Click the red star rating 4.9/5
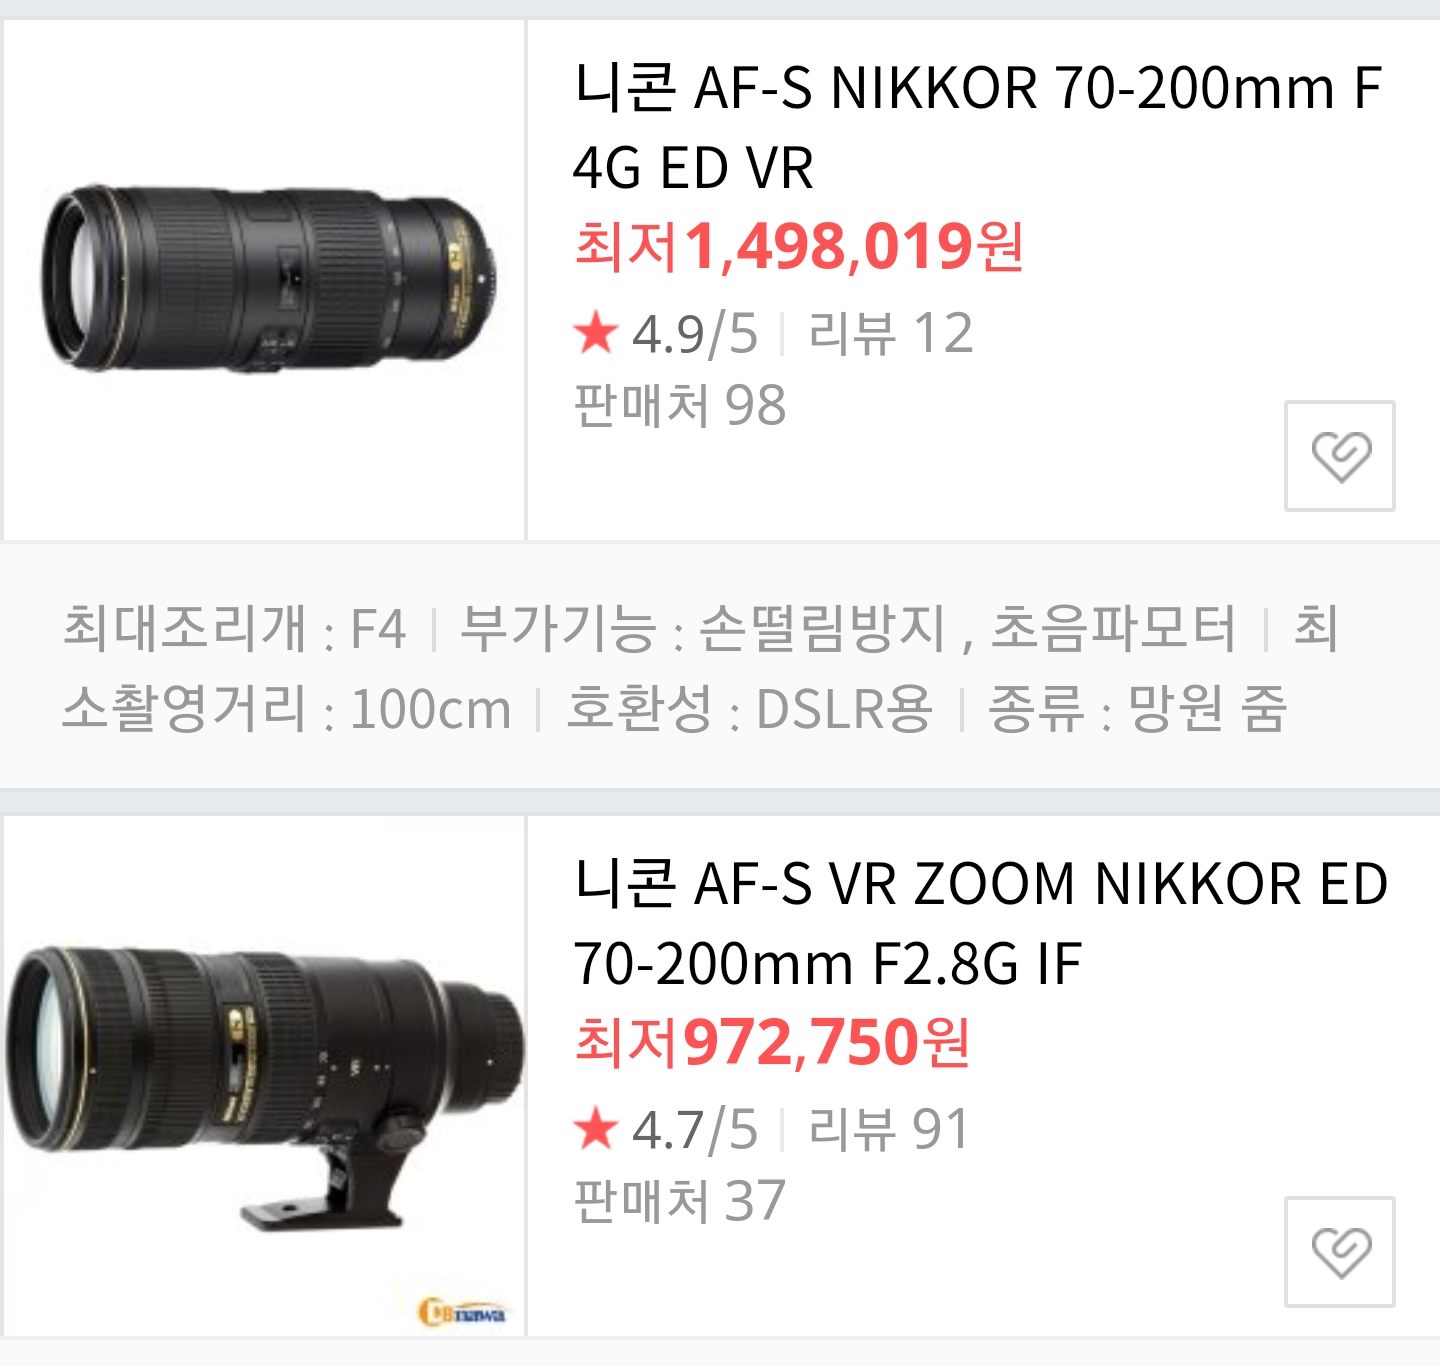The width and height of the screenshot is (1440, 1366). pos(665,333)
